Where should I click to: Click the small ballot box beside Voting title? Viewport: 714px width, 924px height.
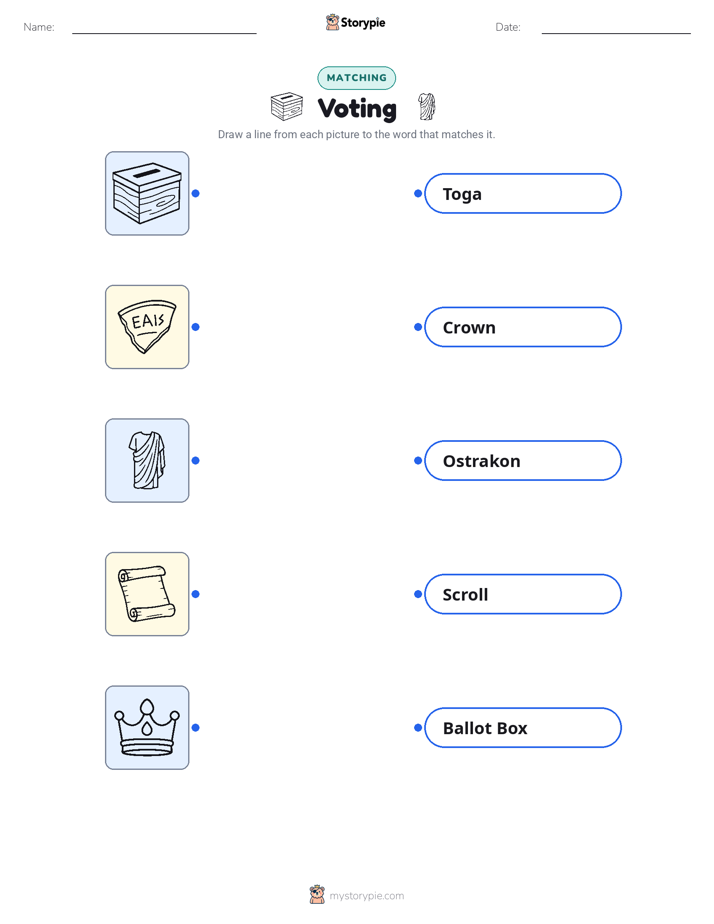point(287,107)
